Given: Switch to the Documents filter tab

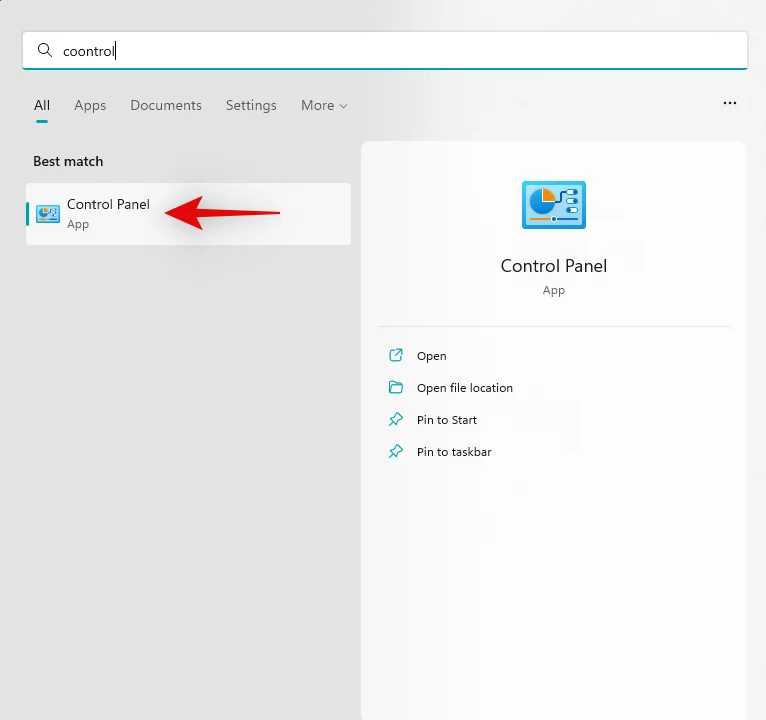Looking at the screenshot, I should pos(166,105).
